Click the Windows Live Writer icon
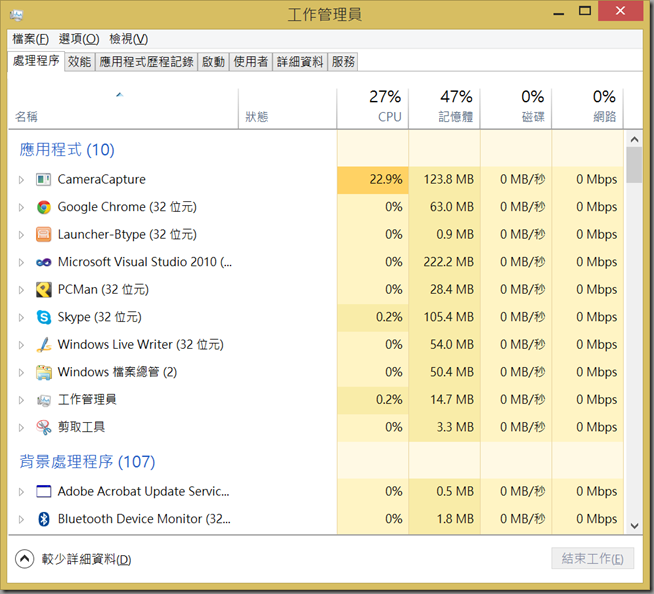 43,345
